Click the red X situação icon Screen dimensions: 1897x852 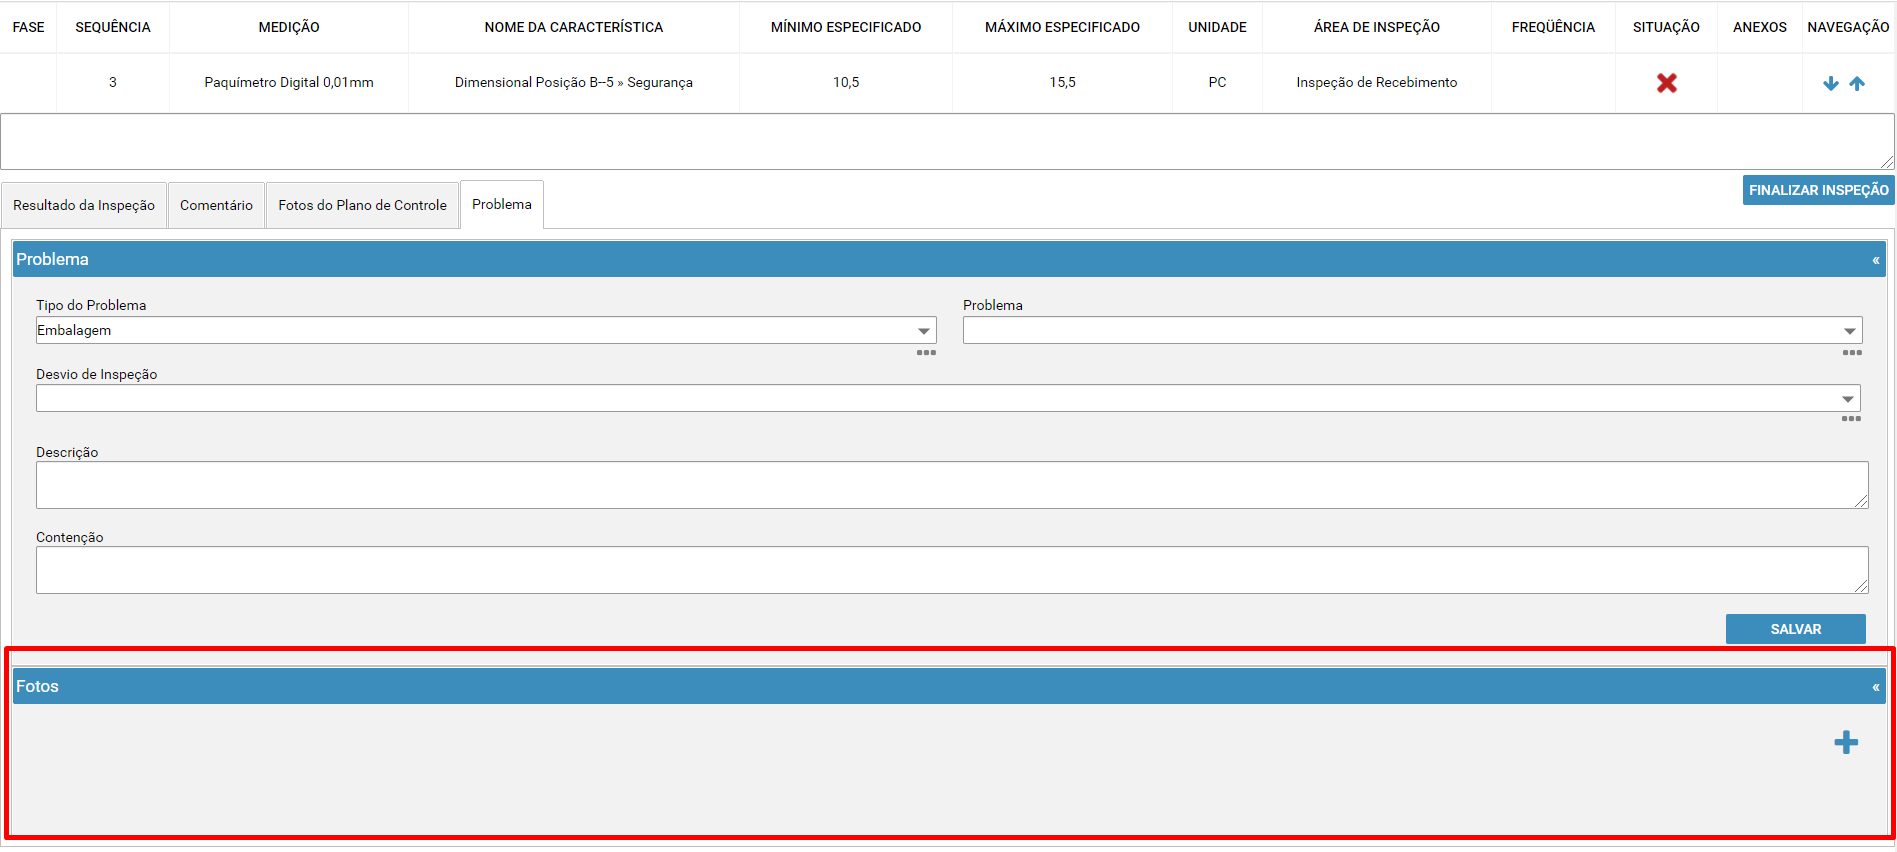pos(1666,83)
